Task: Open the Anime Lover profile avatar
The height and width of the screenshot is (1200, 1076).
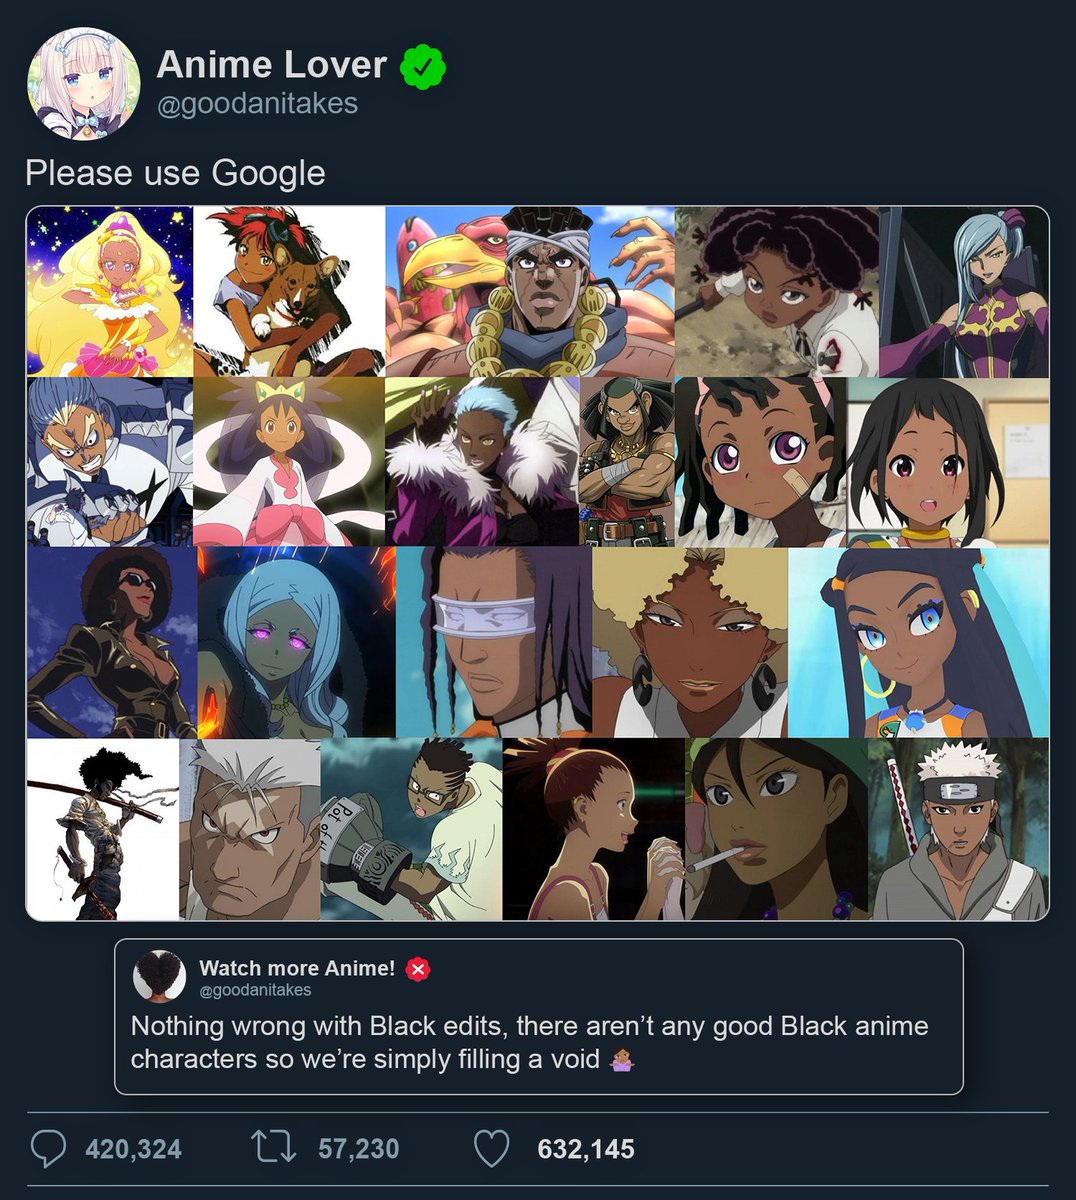Action: (83, 83)
